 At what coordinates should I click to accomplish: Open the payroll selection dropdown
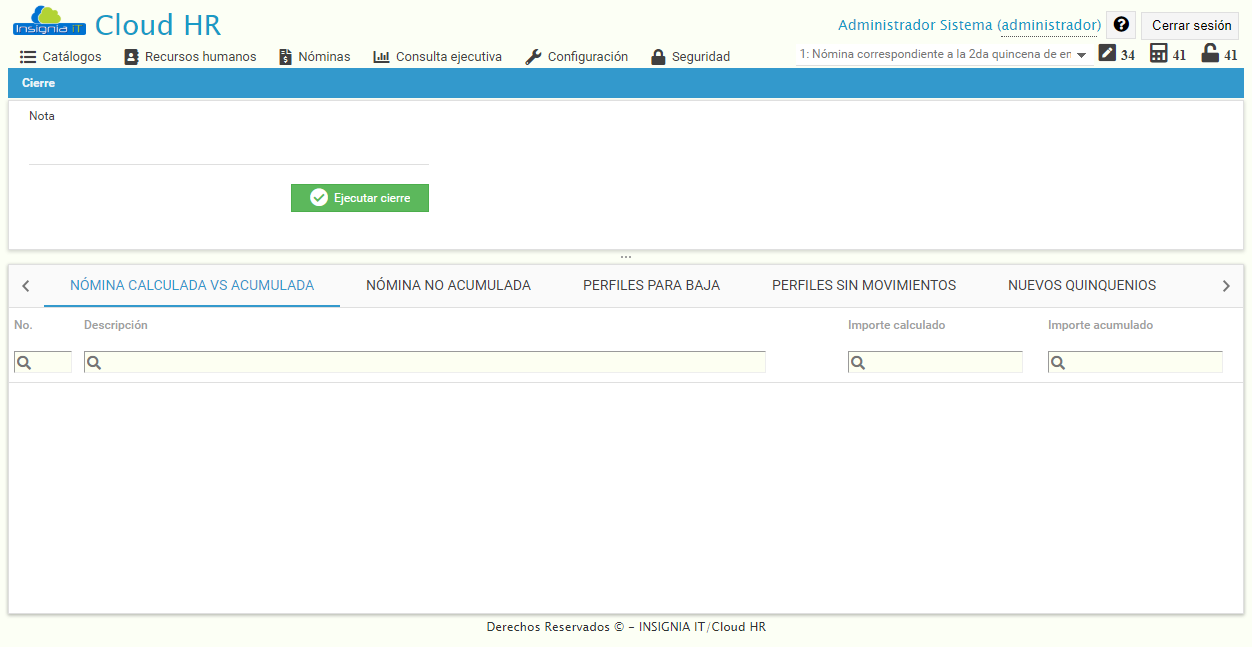1082,57
